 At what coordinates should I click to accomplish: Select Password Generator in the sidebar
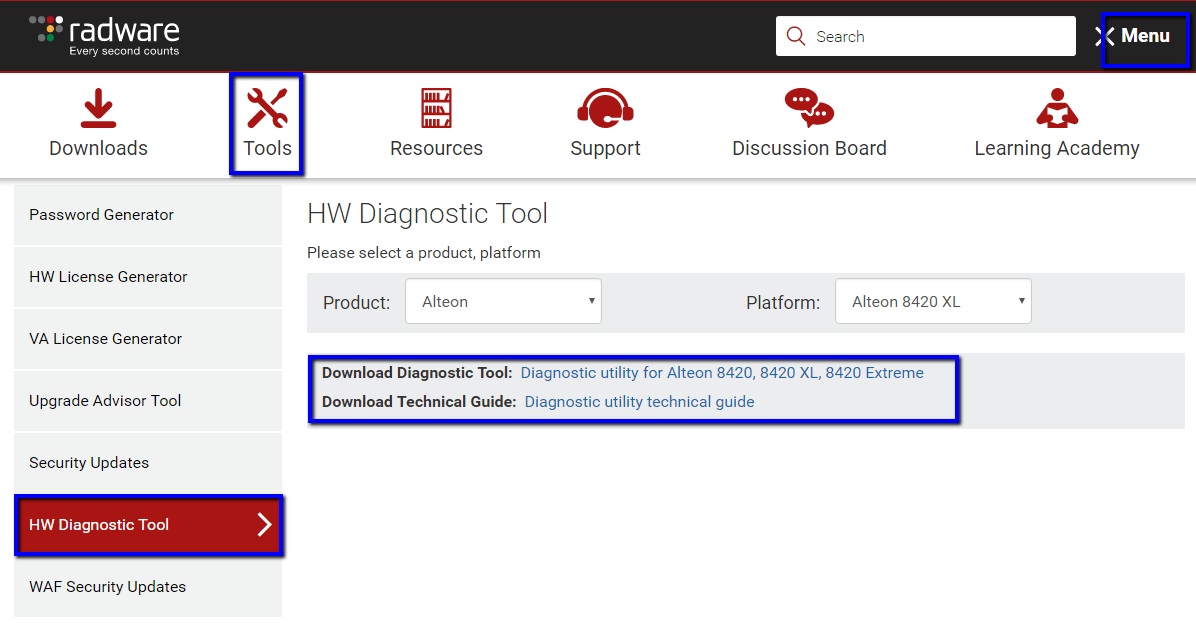point(100,214)
